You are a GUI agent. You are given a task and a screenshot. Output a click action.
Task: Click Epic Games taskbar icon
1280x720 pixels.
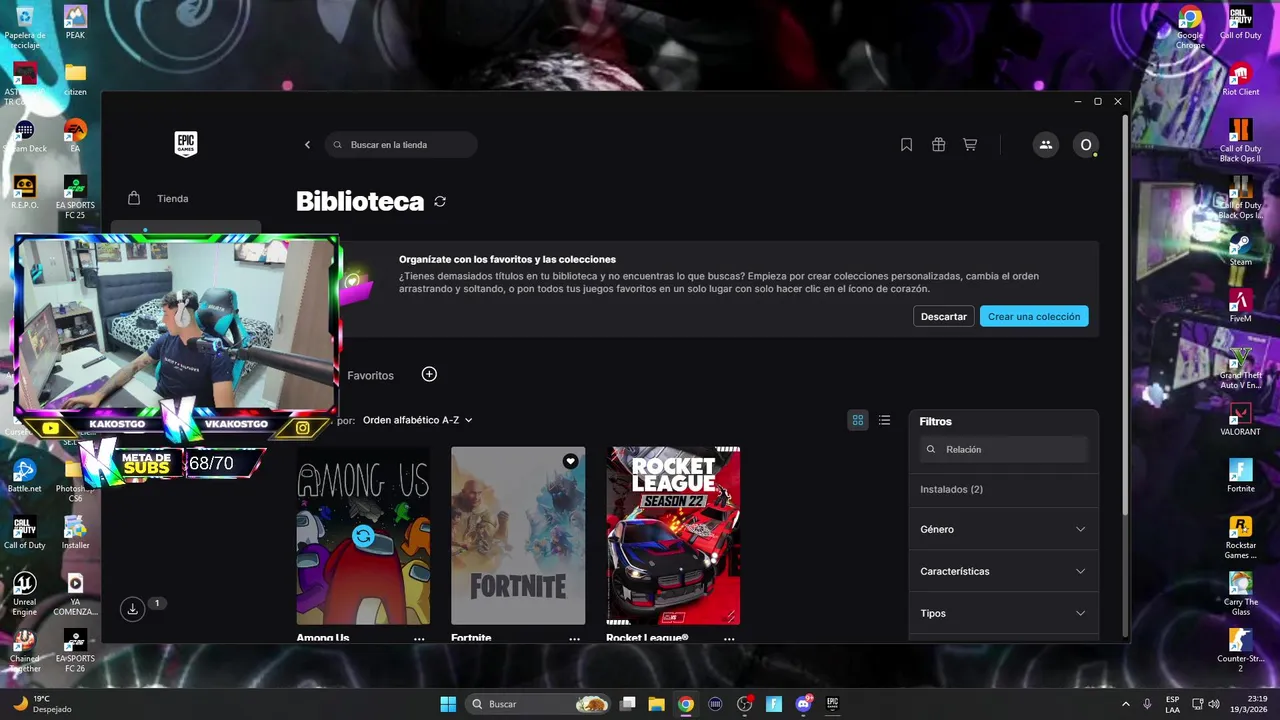(x=832, y=703)
